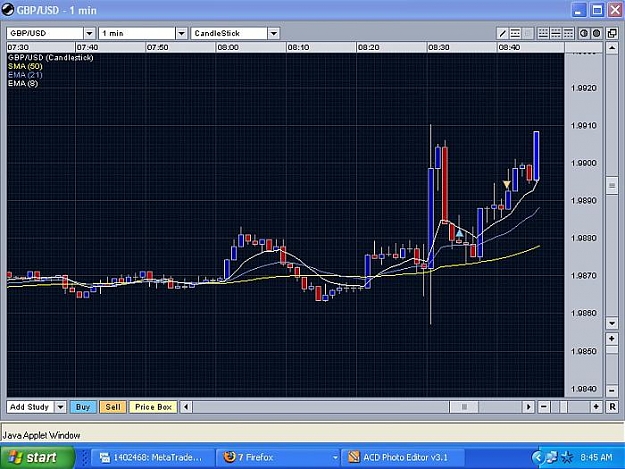The width and height of the screenshot is (625, 469).
Task: Click the horizontal zoom slider handle
Action: 563,407
